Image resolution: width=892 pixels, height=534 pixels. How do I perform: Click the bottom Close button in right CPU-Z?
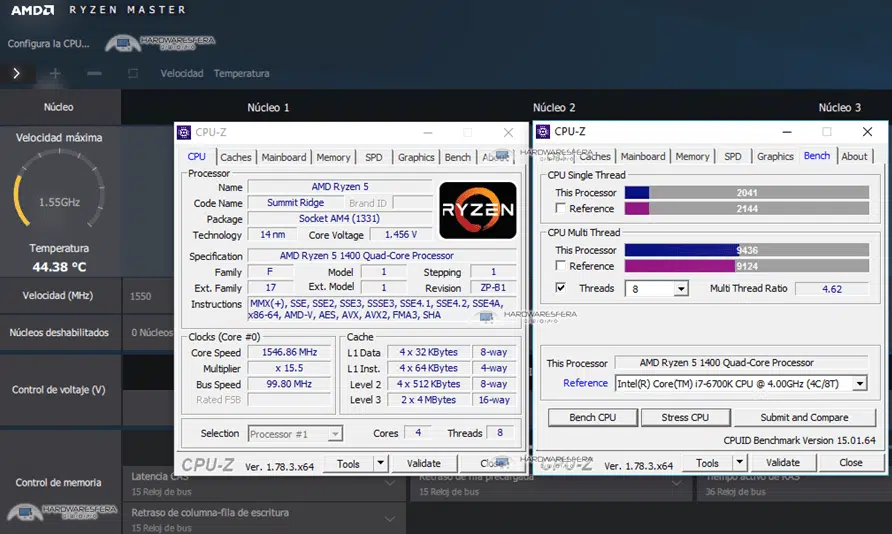tap(851, 462)
